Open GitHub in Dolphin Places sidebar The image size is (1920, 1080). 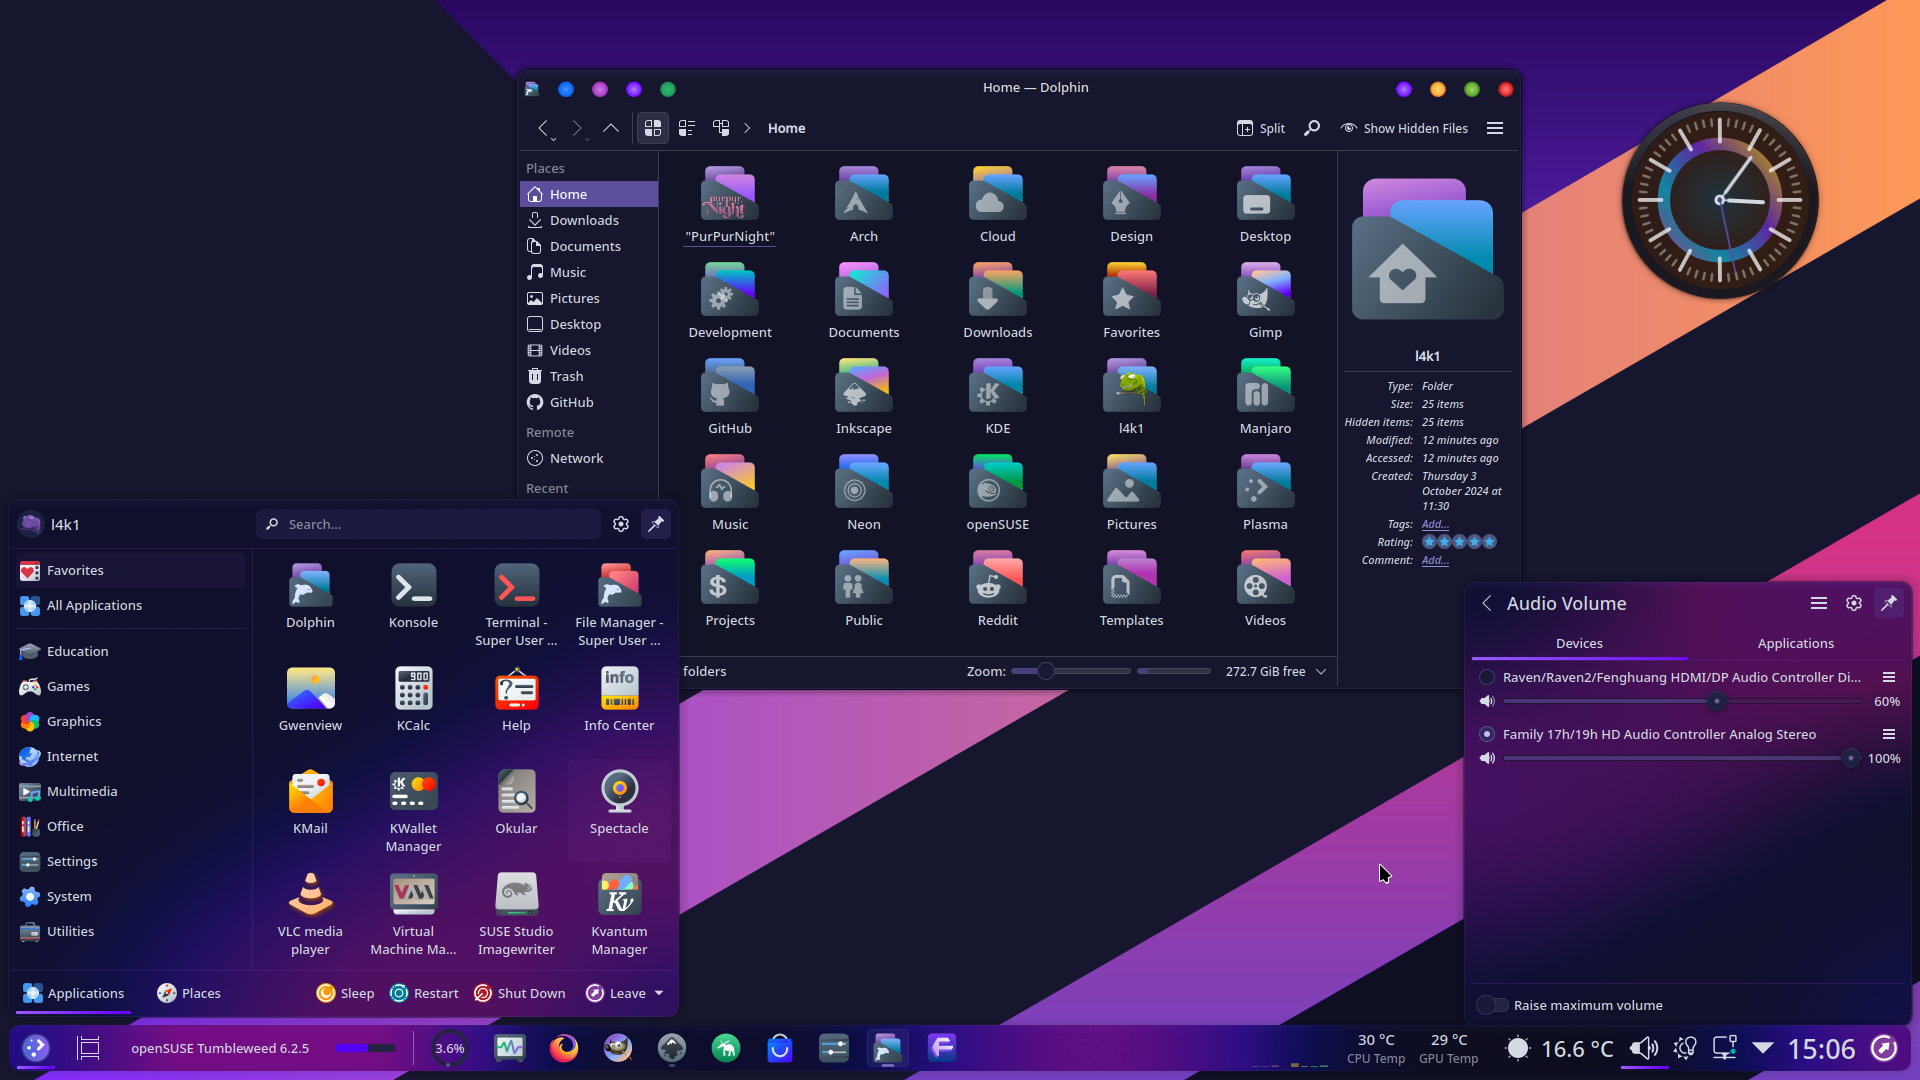(589, 402)
